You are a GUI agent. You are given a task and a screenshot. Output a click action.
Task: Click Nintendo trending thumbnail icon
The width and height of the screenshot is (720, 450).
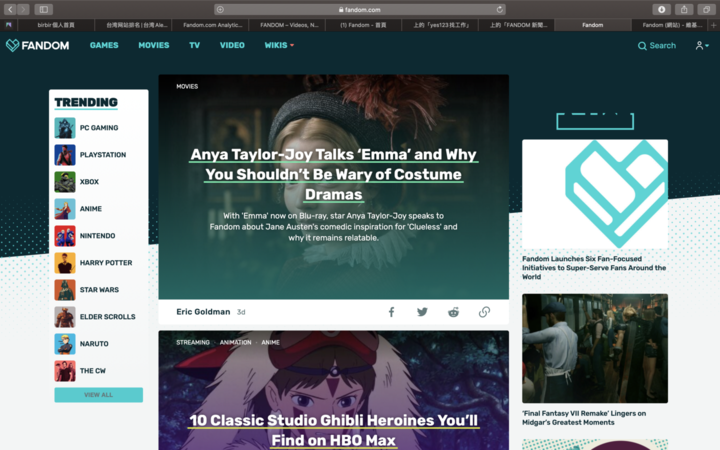(65, 236)
